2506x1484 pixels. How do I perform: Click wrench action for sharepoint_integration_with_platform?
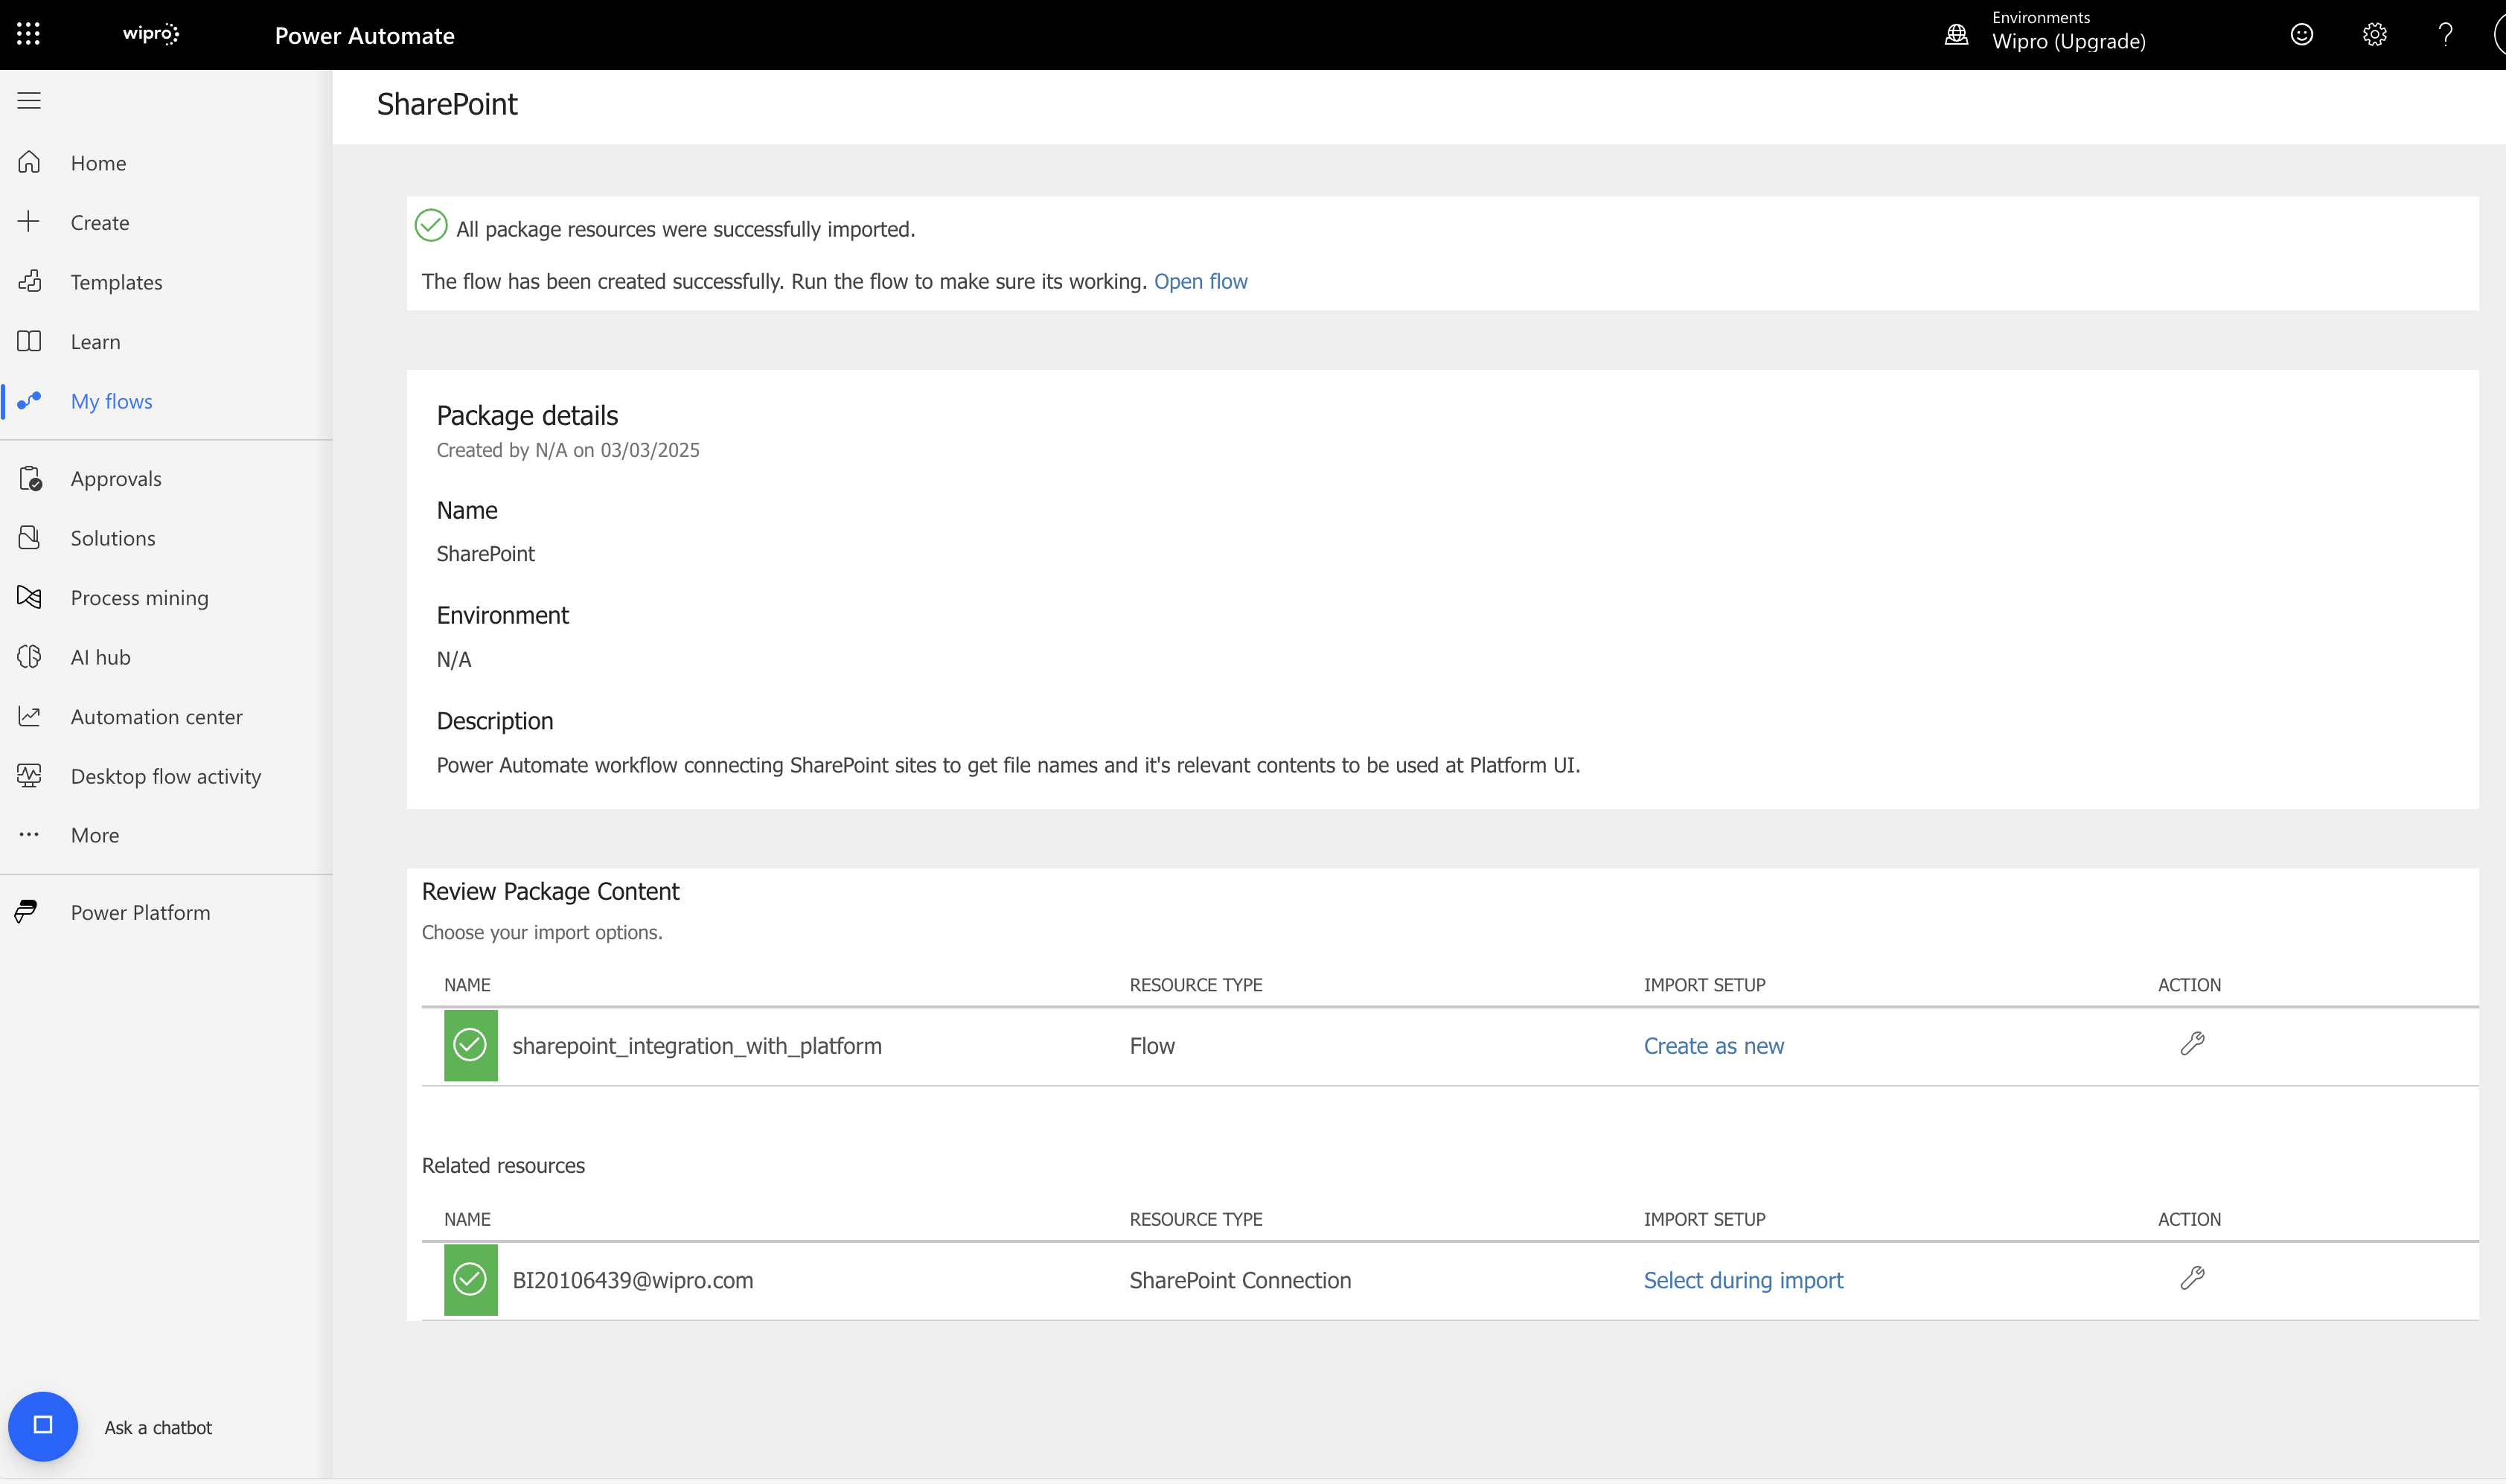point(2192,1044)
